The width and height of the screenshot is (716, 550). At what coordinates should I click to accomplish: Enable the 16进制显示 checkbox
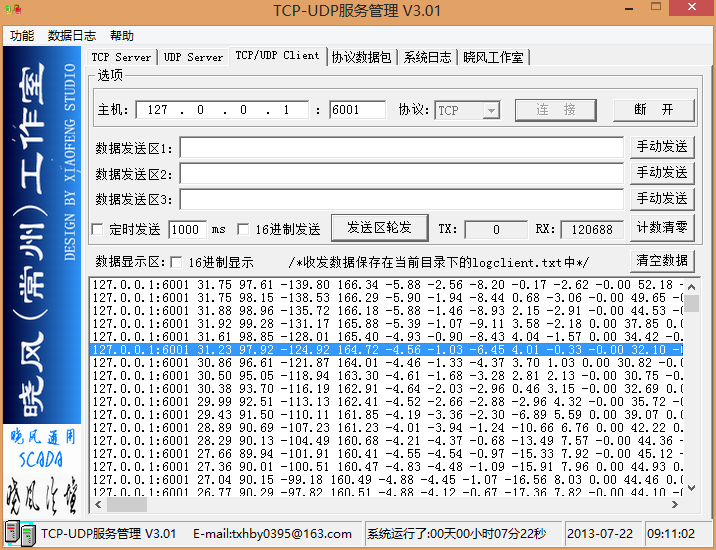coord(176,262)
